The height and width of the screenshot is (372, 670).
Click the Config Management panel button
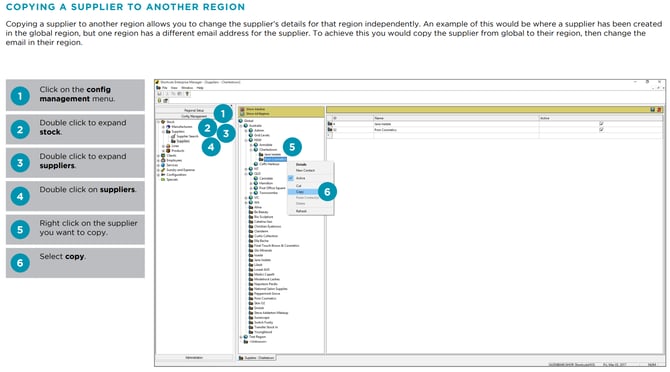(x=194, y=116)
